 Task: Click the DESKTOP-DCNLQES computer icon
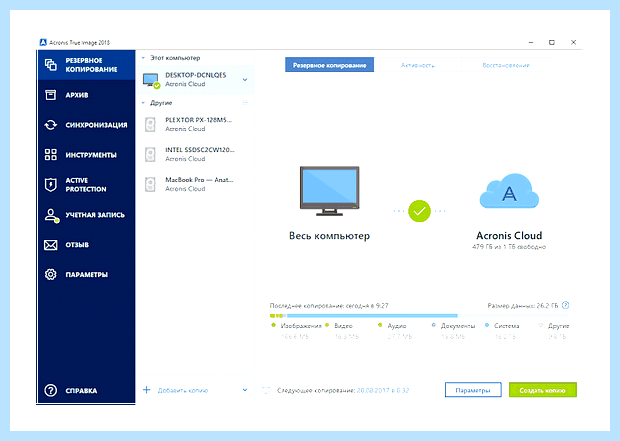coord(151,81)
